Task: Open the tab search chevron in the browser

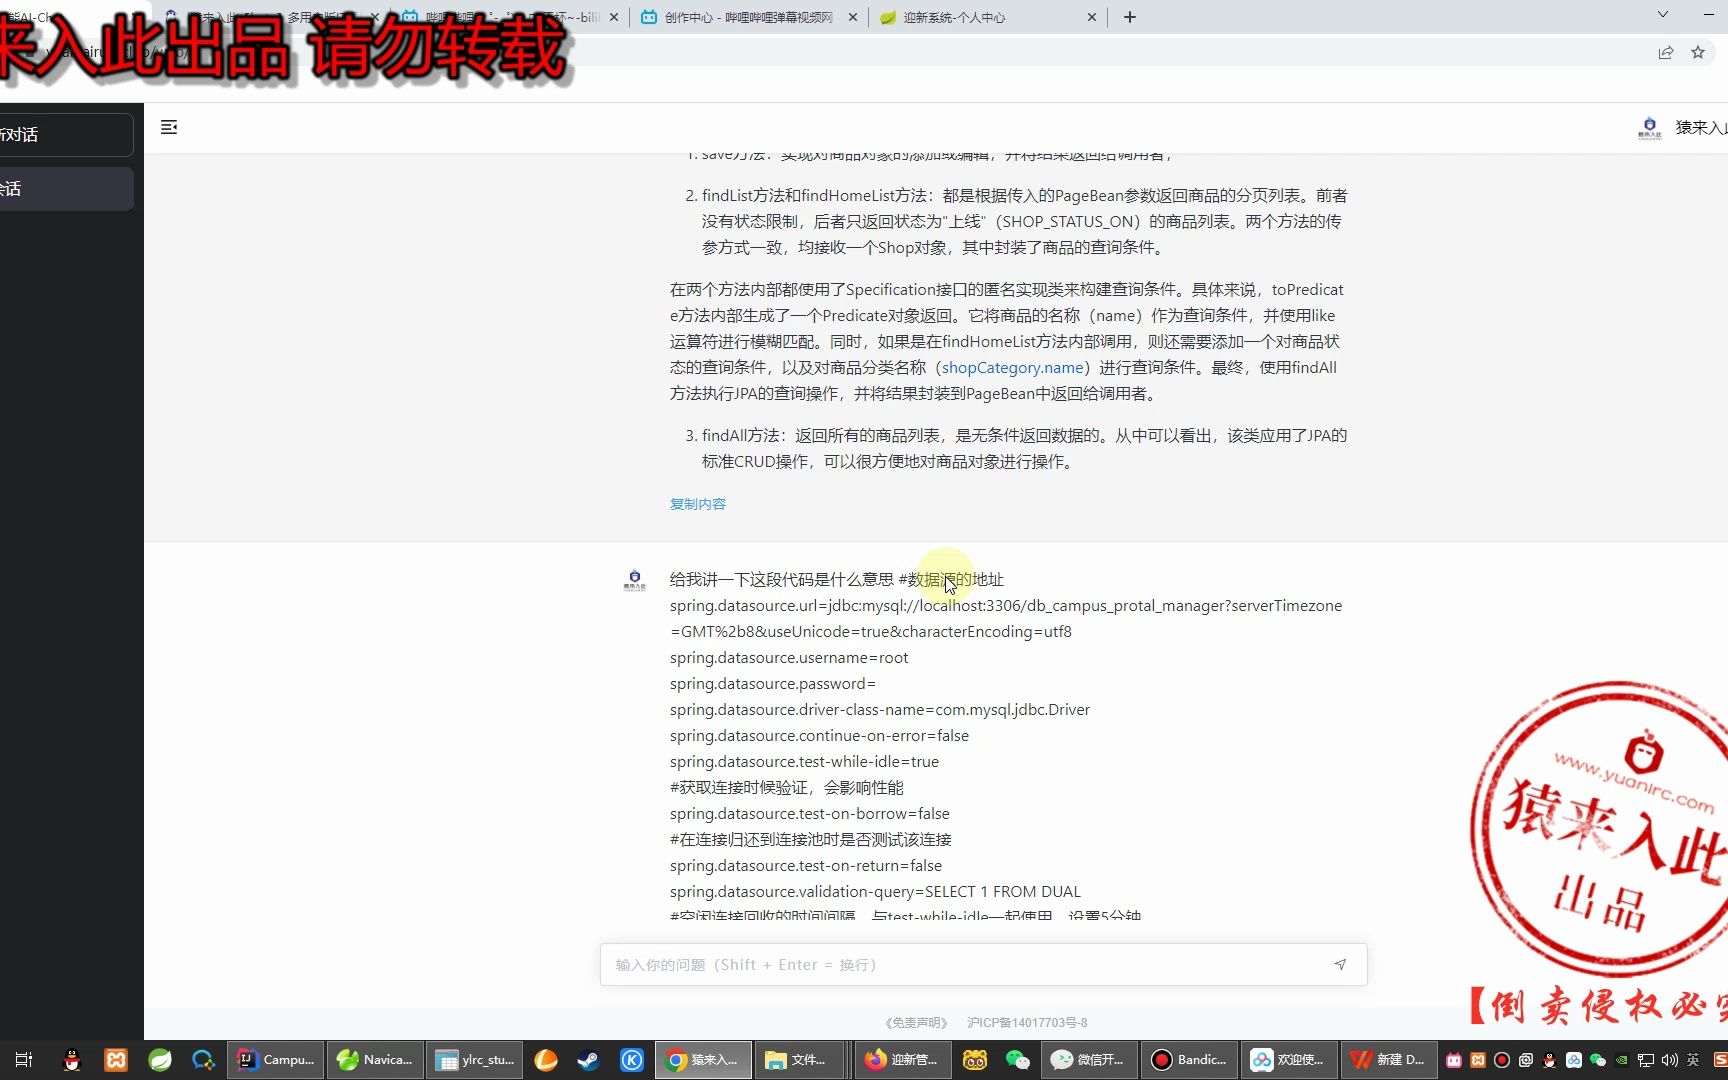Action: click(x=1662, y=15)
